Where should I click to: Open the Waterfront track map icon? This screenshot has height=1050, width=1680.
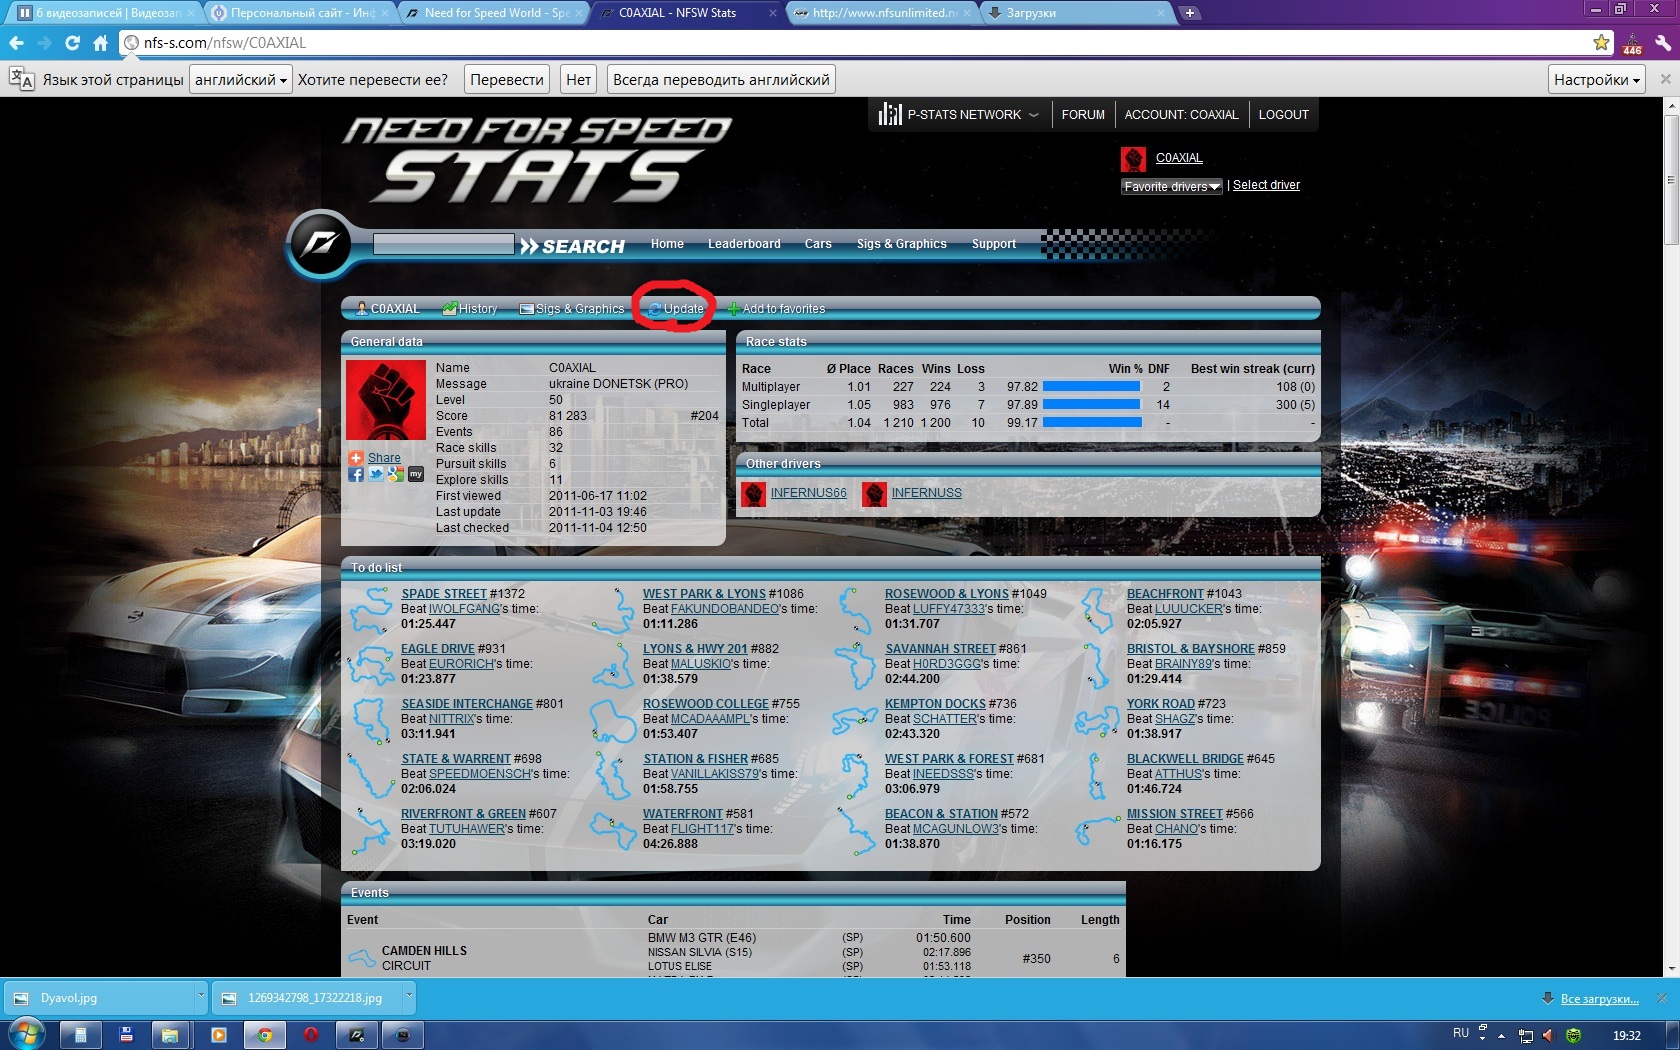click(x=614, y=829)
